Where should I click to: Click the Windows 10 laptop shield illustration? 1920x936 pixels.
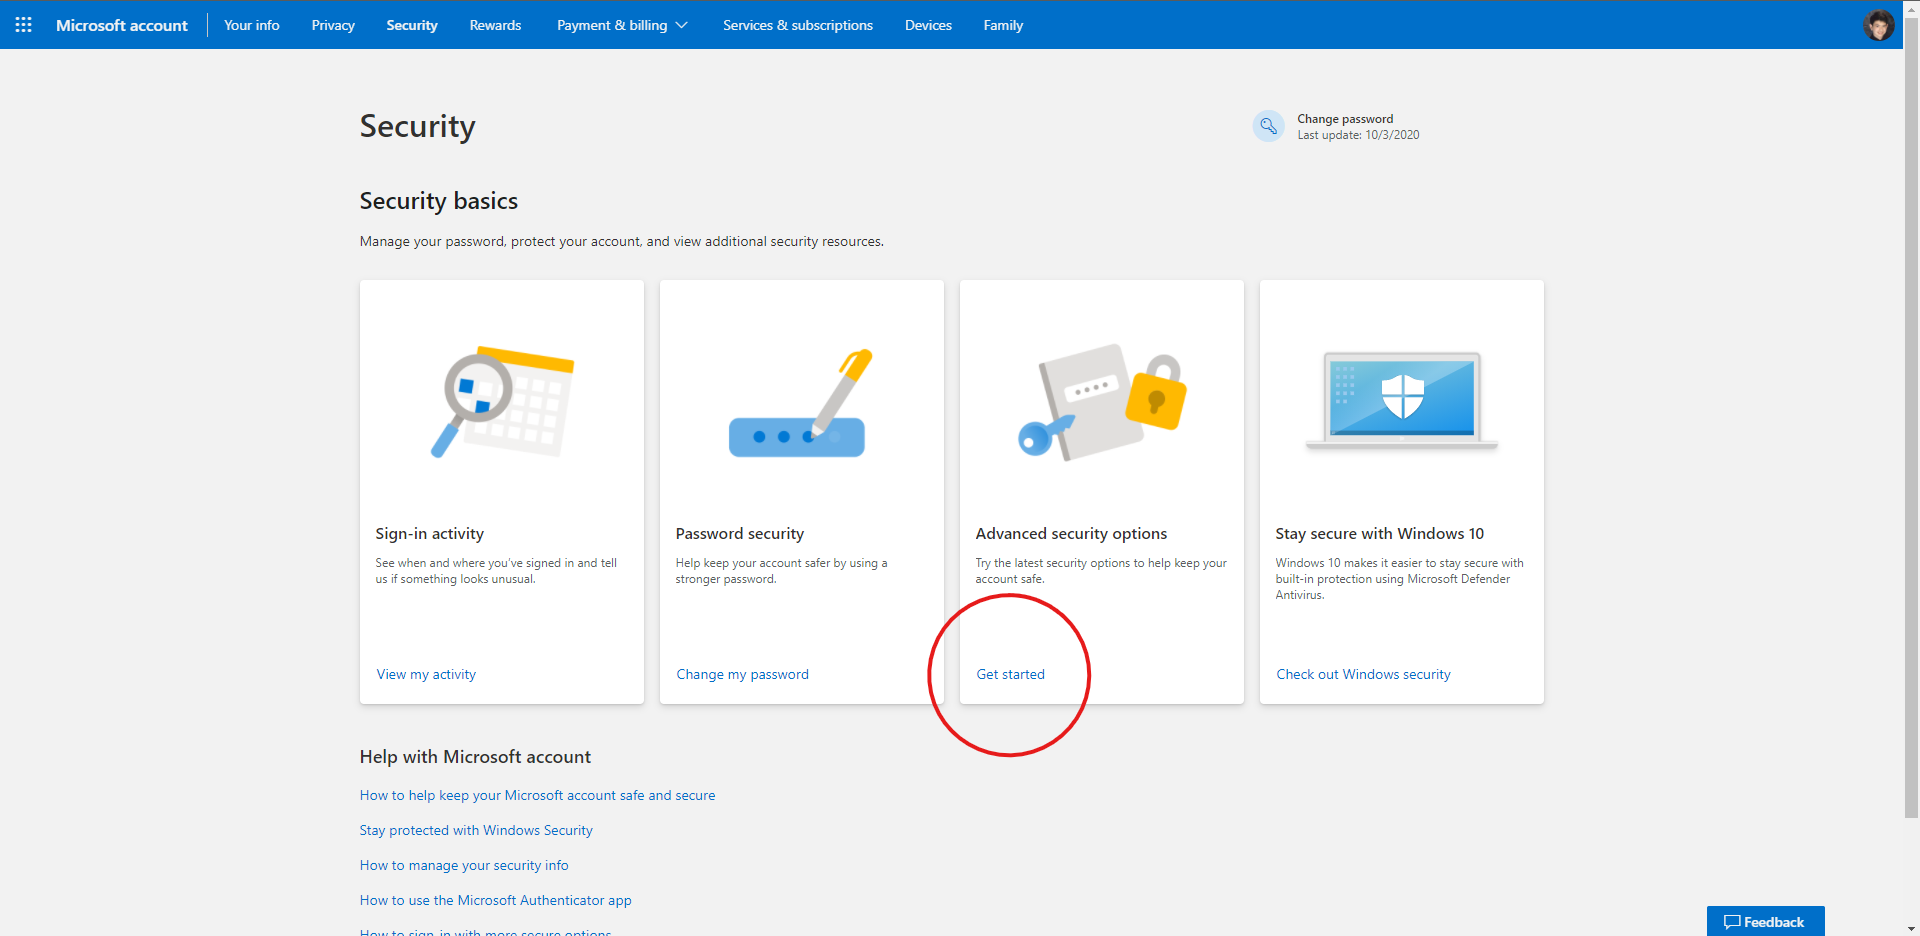tap(1402, 400)
